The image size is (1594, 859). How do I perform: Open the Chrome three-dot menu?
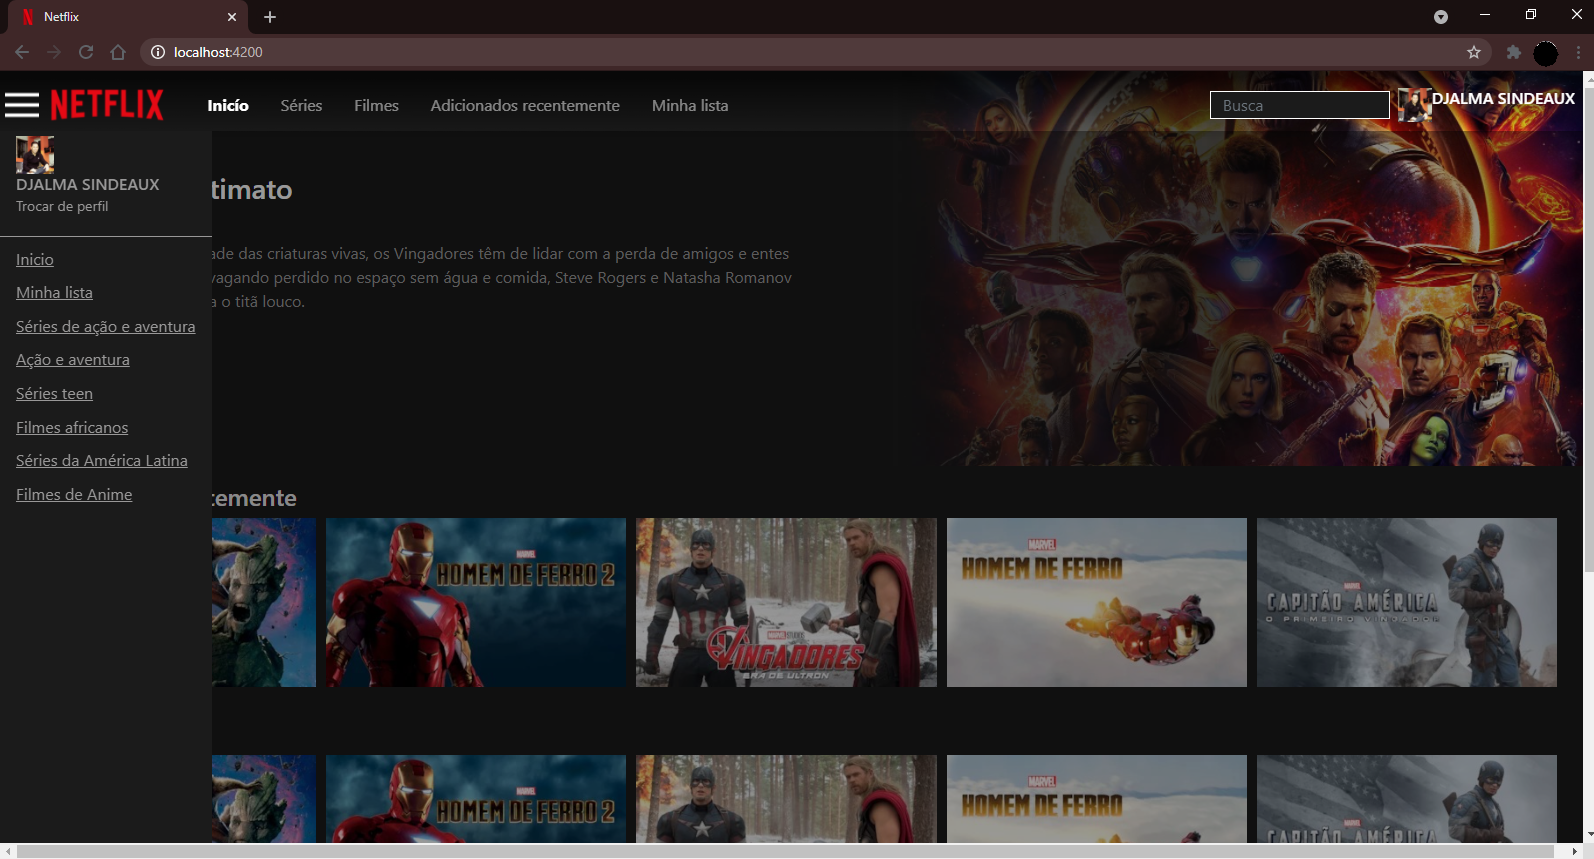[x=1578, y=52]
